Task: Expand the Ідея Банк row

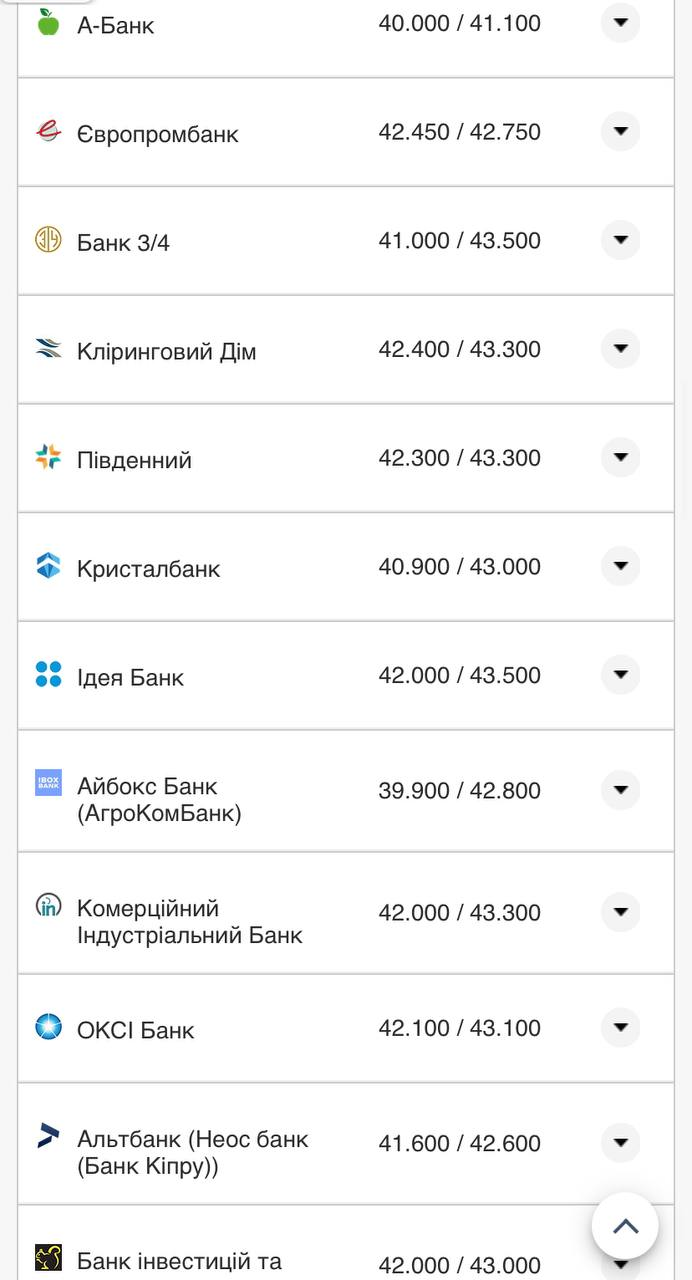Action: 620,674
